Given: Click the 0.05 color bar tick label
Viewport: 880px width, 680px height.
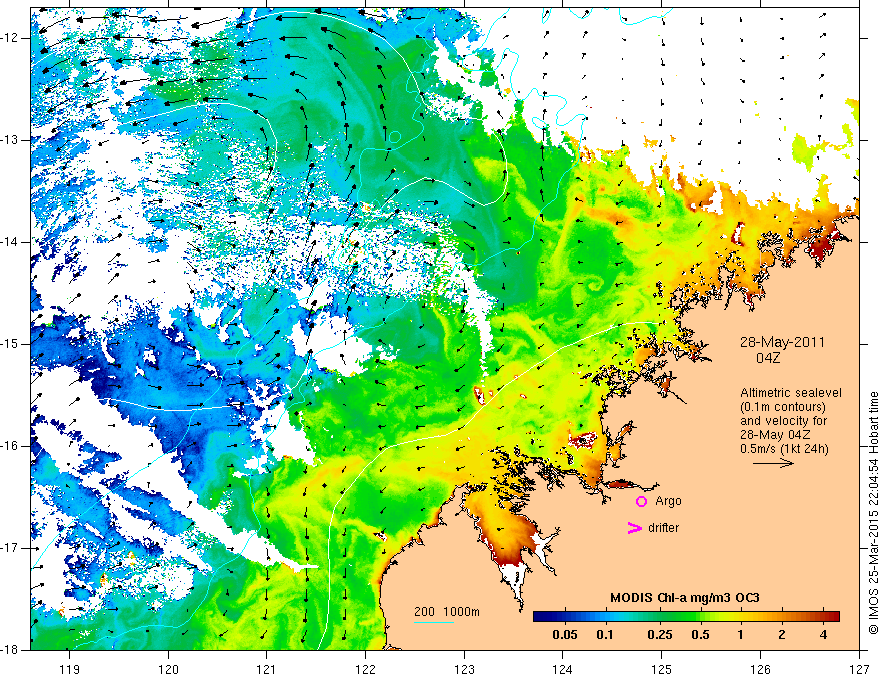Looking at the screenshot, I should tap(565, 635).
